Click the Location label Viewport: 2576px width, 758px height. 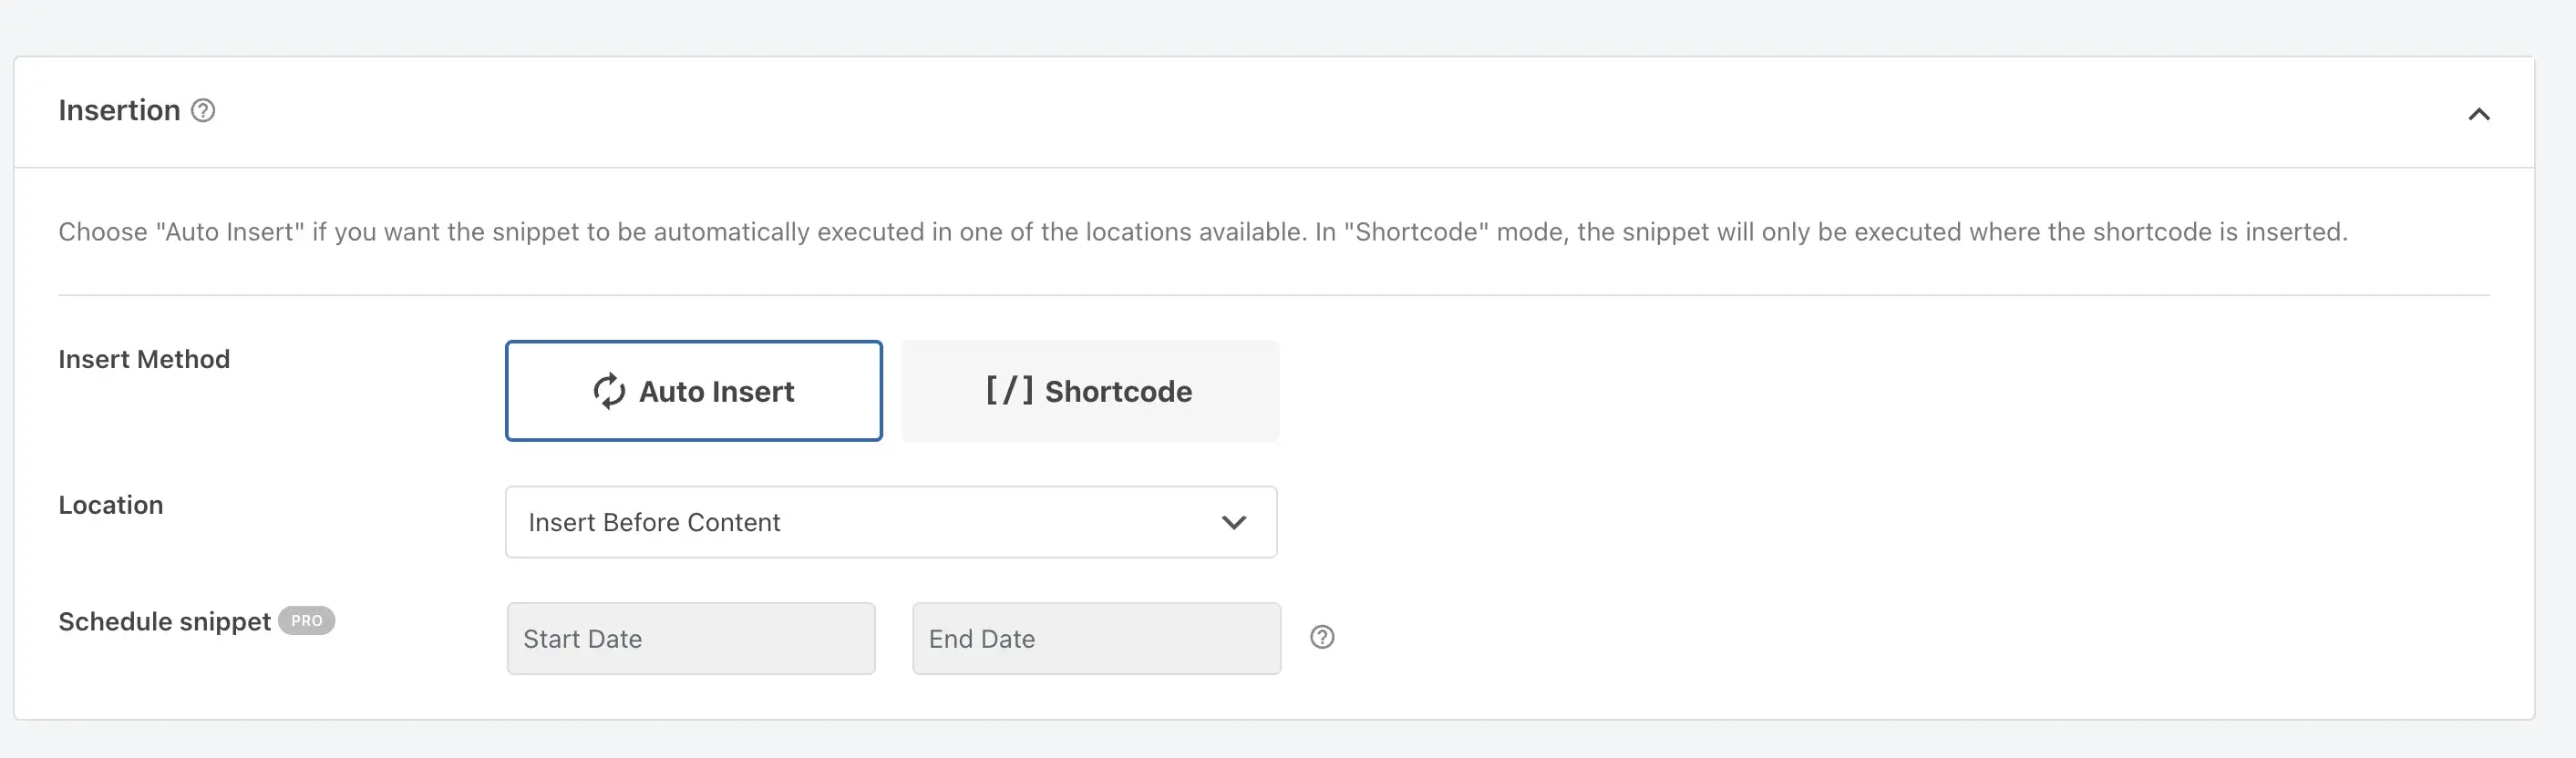coord(111,505)
